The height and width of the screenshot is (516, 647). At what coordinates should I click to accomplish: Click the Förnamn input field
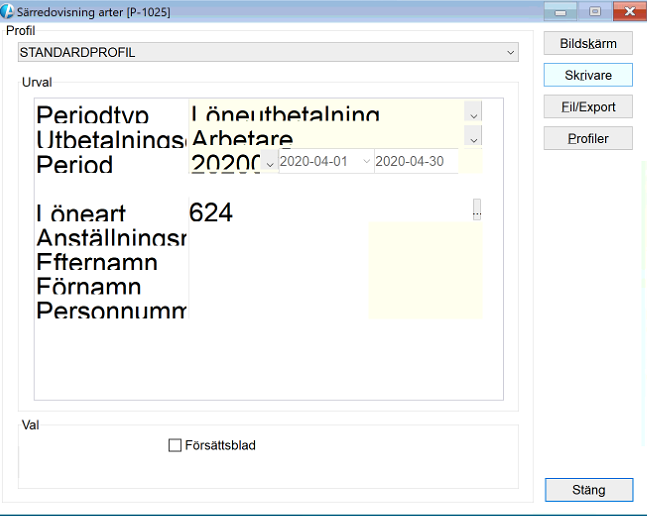278,284
